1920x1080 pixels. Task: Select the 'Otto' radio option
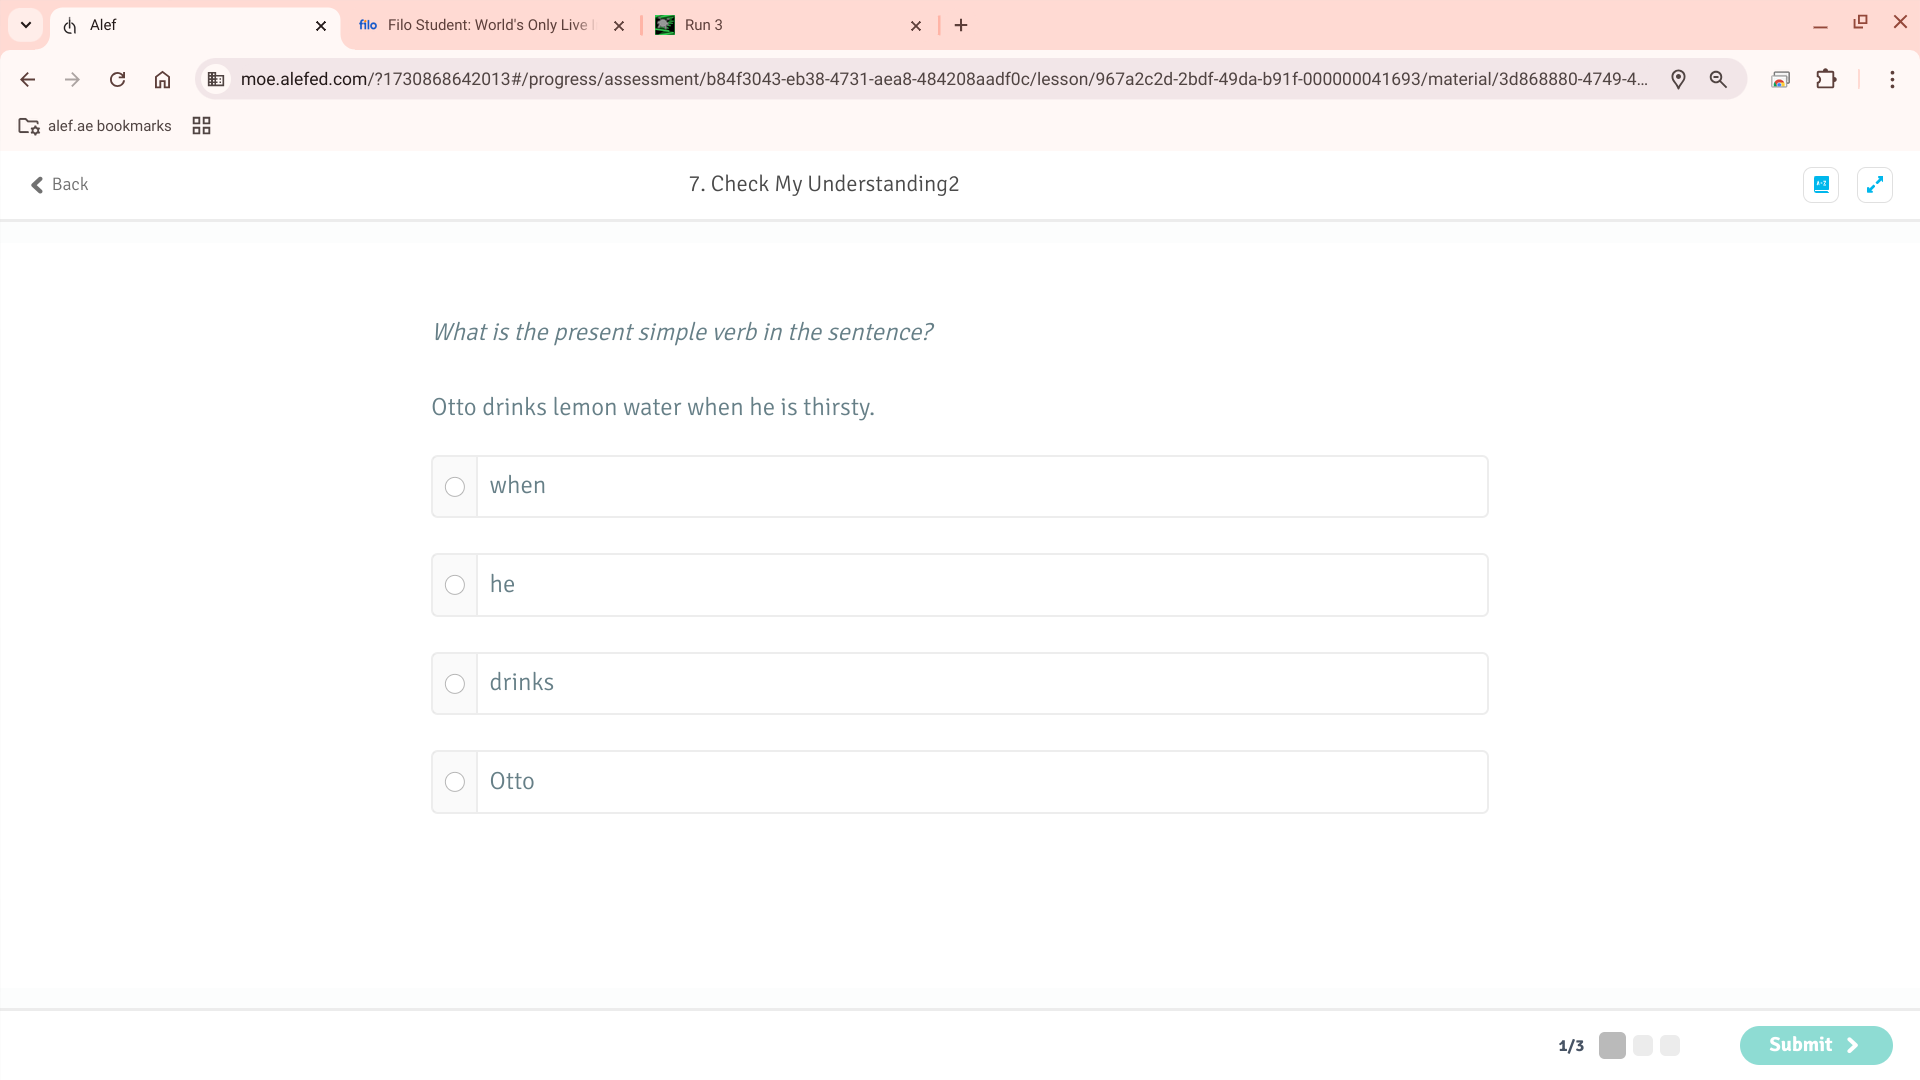[455, 782]
